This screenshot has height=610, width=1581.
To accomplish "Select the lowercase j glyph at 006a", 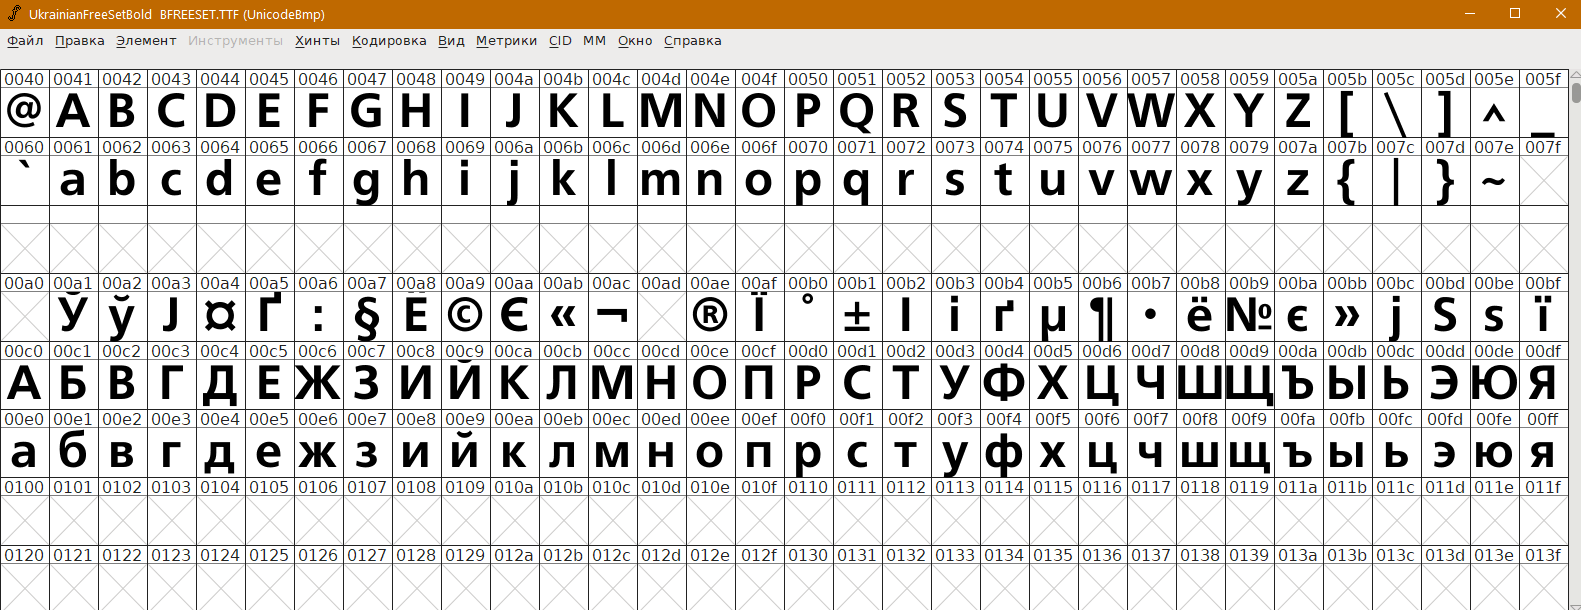I will tap(514, 180).
